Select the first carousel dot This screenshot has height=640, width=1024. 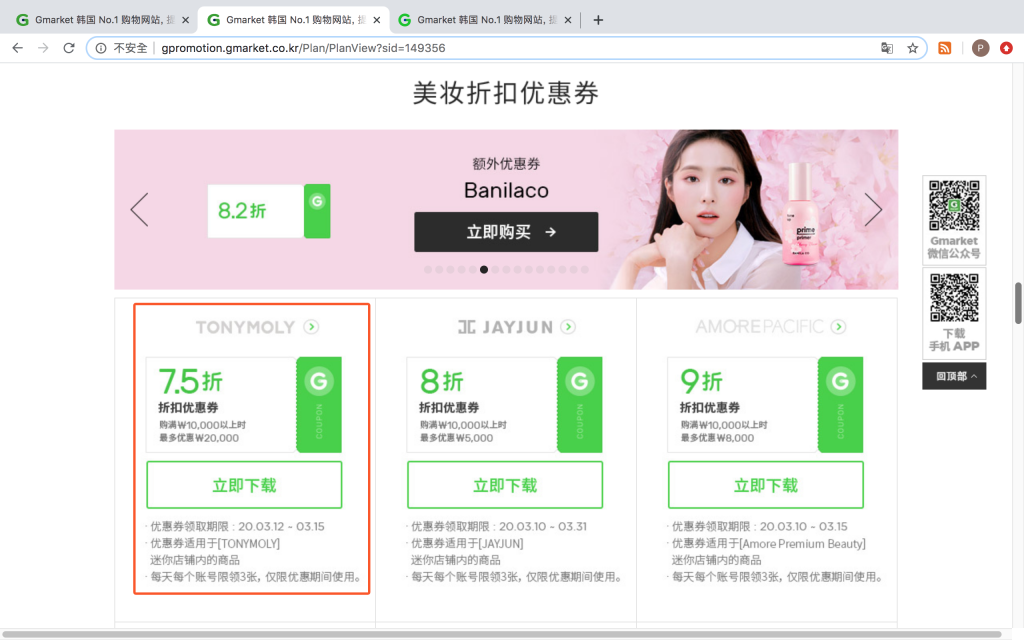pyautogui.click(x=428, y=270)
